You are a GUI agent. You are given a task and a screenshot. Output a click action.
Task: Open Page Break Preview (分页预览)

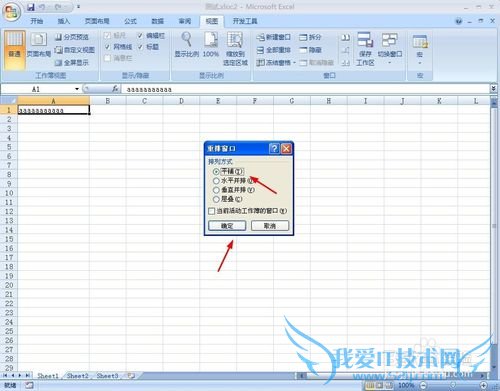click(72, 37)
